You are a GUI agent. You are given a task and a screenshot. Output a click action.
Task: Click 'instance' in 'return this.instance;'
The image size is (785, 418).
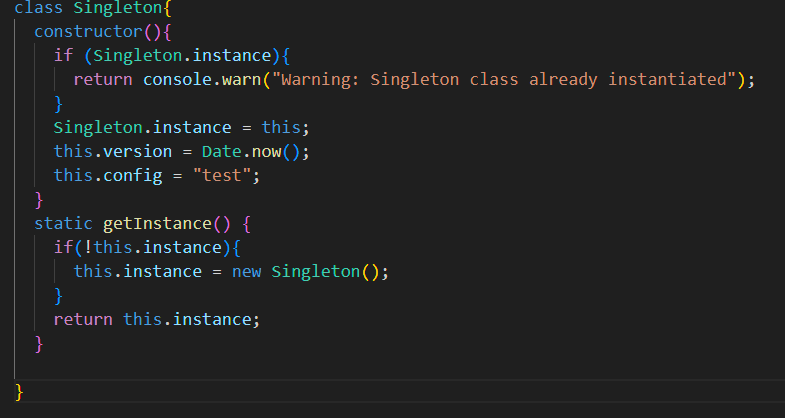tap(212, 319)
